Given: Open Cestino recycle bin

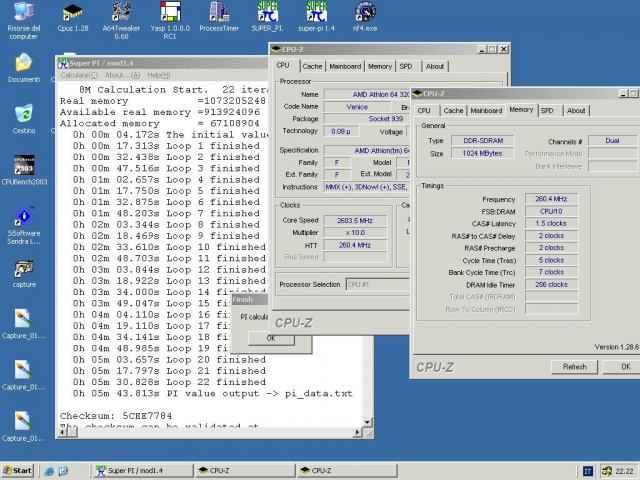Looking at the screenshot, I should pos(24,119).
